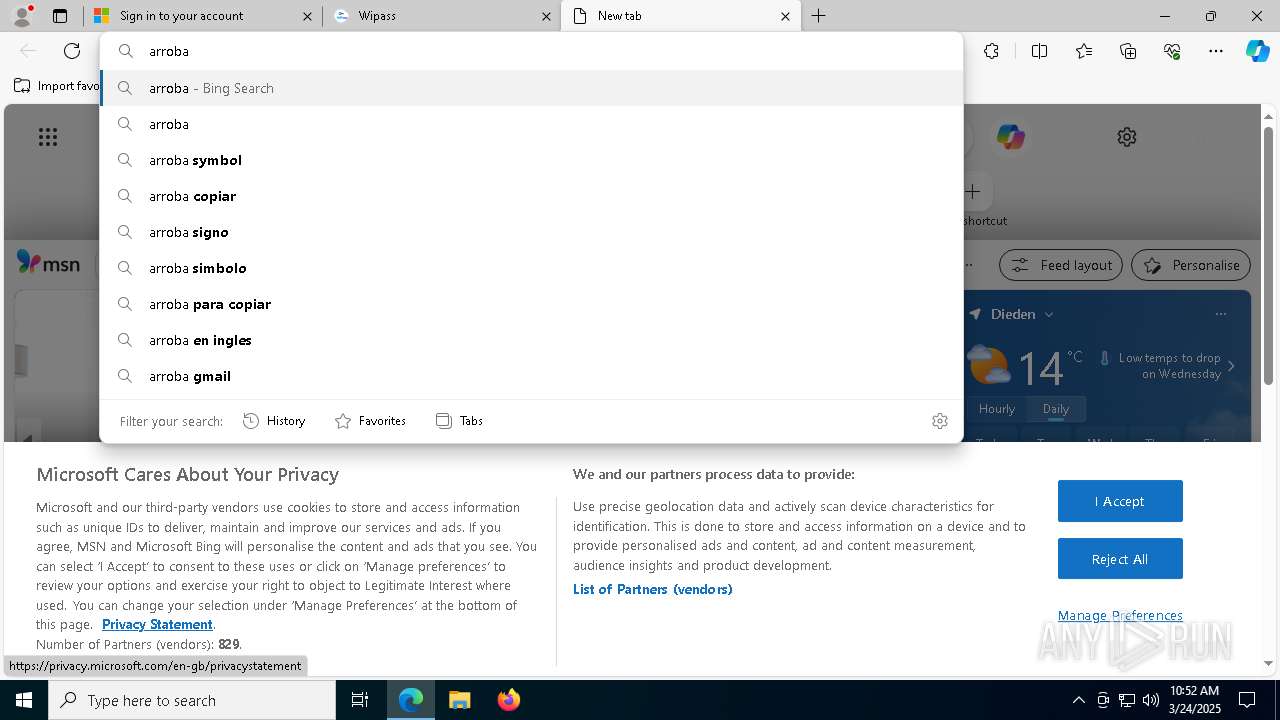
Task: Expand the Dieden location dropdown
Action: click(x=1048, y=314)
